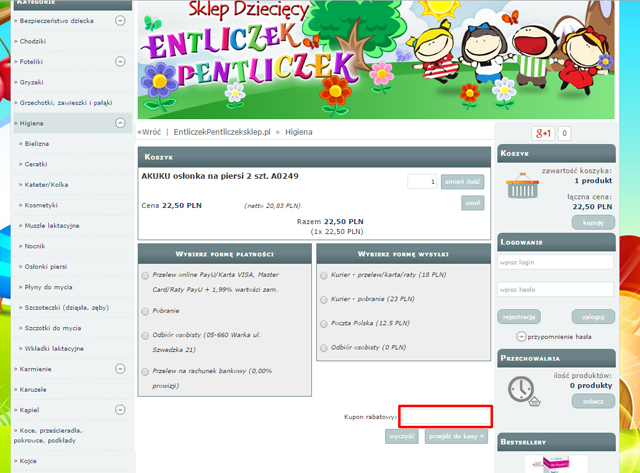This screenshot has height=473, width=640.
Task: Select Pobranie payment option
Action: [x=146, y=311]
